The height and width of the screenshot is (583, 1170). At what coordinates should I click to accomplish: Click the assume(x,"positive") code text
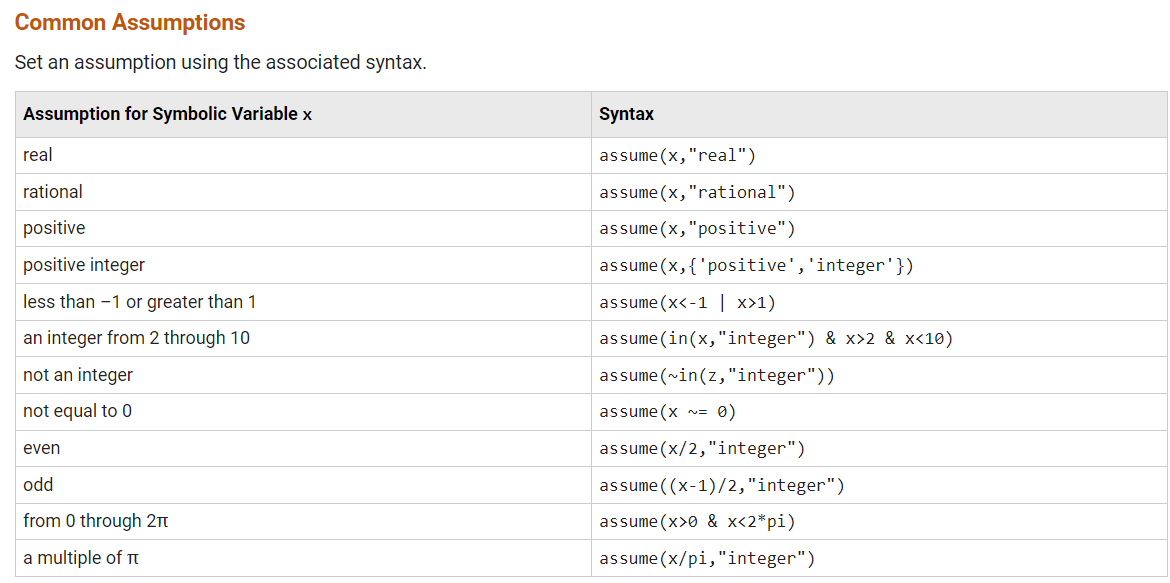click(x=698, y=229)
